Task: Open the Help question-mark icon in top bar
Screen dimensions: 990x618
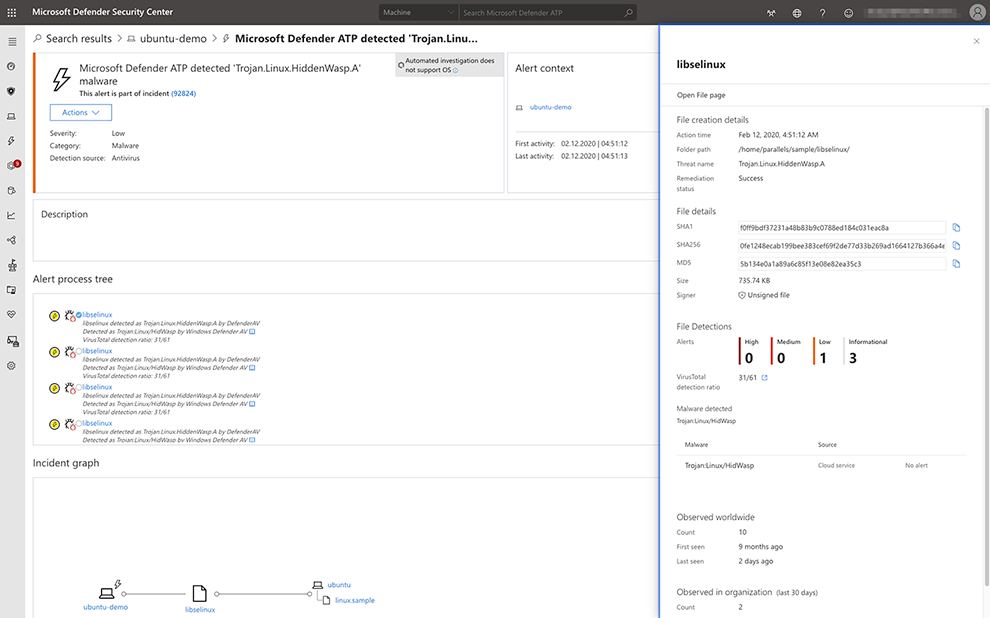Action: 822,12
